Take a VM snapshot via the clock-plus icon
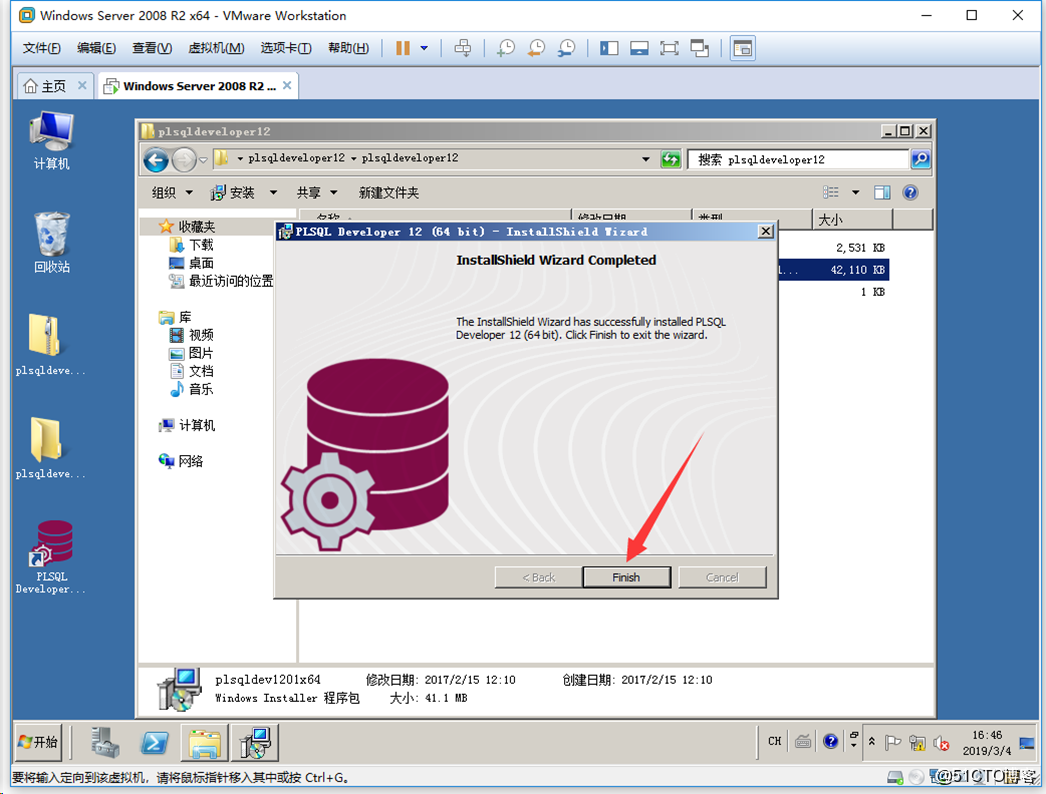Viewport: 1046px width, 794px height. point(506,48)
